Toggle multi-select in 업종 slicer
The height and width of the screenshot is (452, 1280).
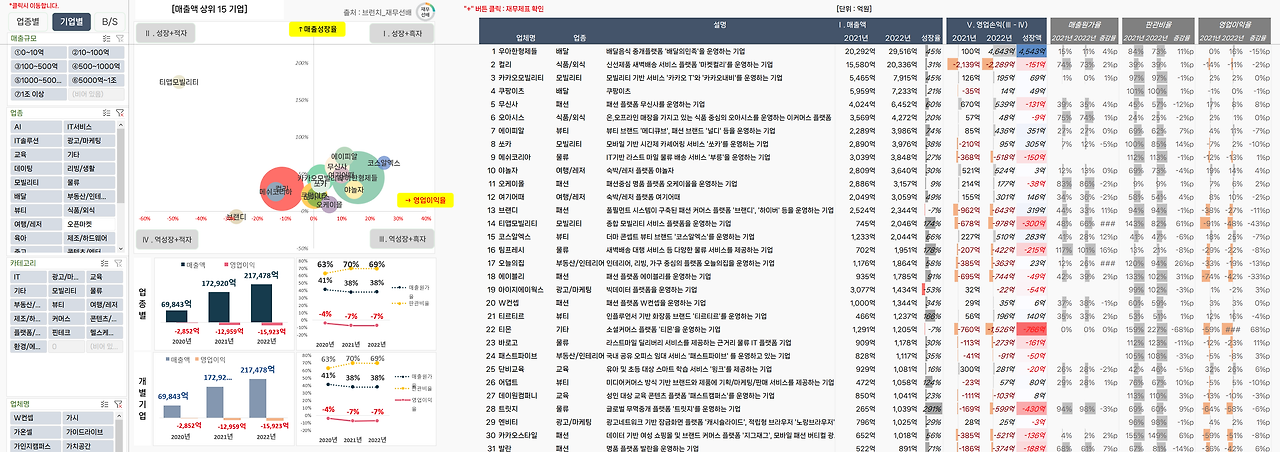105,113
